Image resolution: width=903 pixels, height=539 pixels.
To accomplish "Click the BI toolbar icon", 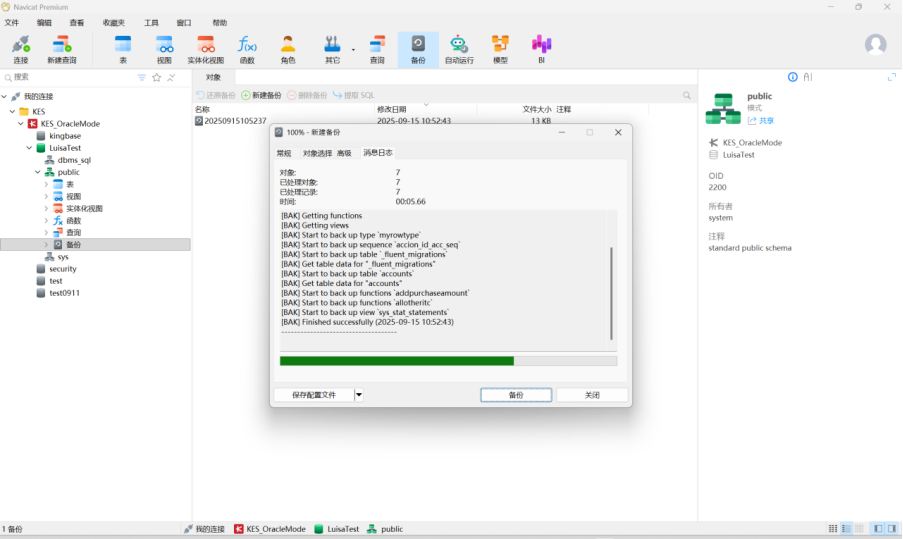I will (541, 48).
